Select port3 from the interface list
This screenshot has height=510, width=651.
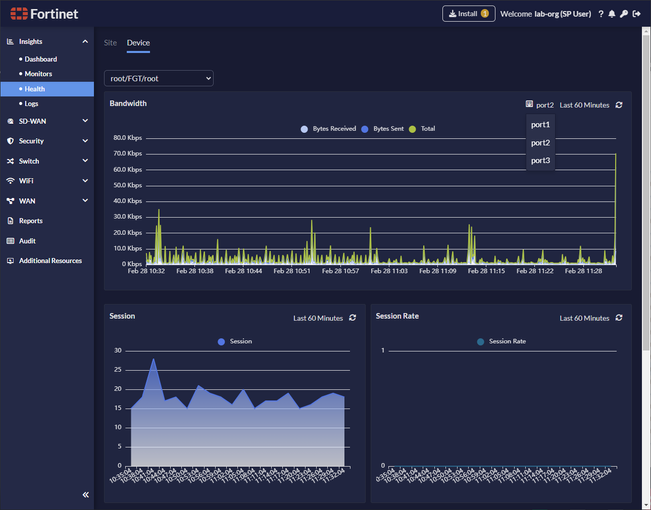click(540, 160)
